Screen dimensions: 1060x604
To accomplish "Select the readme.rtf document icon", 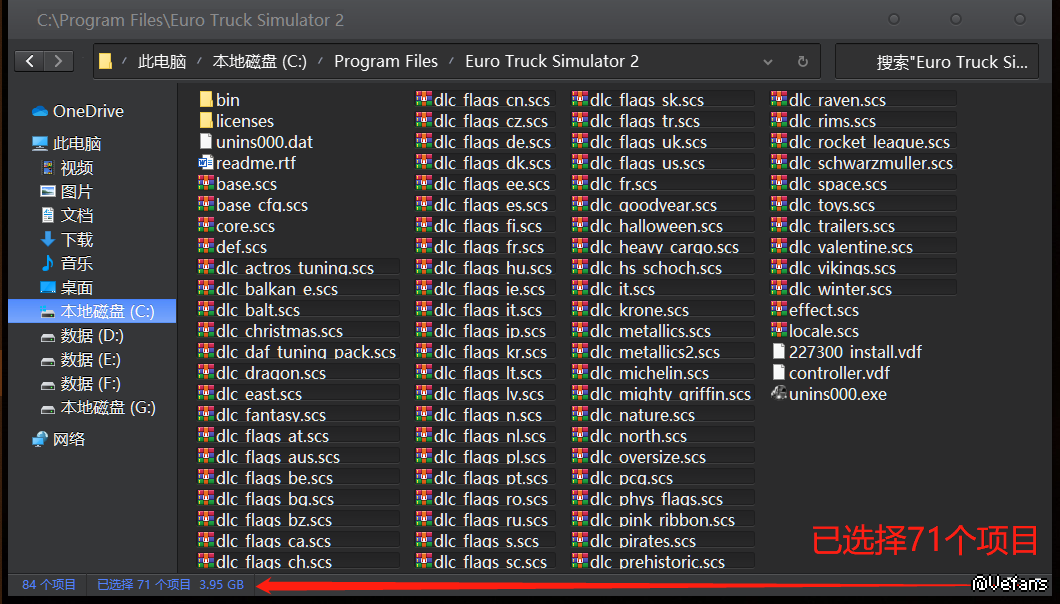I will point(206,163).
